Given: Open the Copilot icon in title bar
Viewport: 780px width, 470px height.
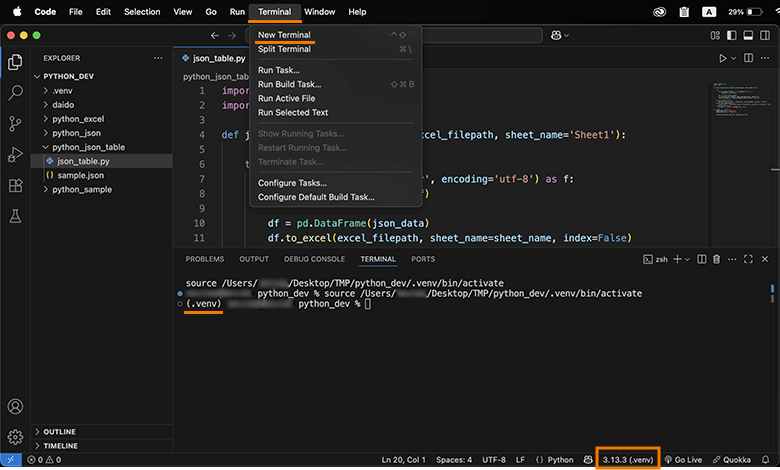Looking at the screenshot, I should coord(556,35).
